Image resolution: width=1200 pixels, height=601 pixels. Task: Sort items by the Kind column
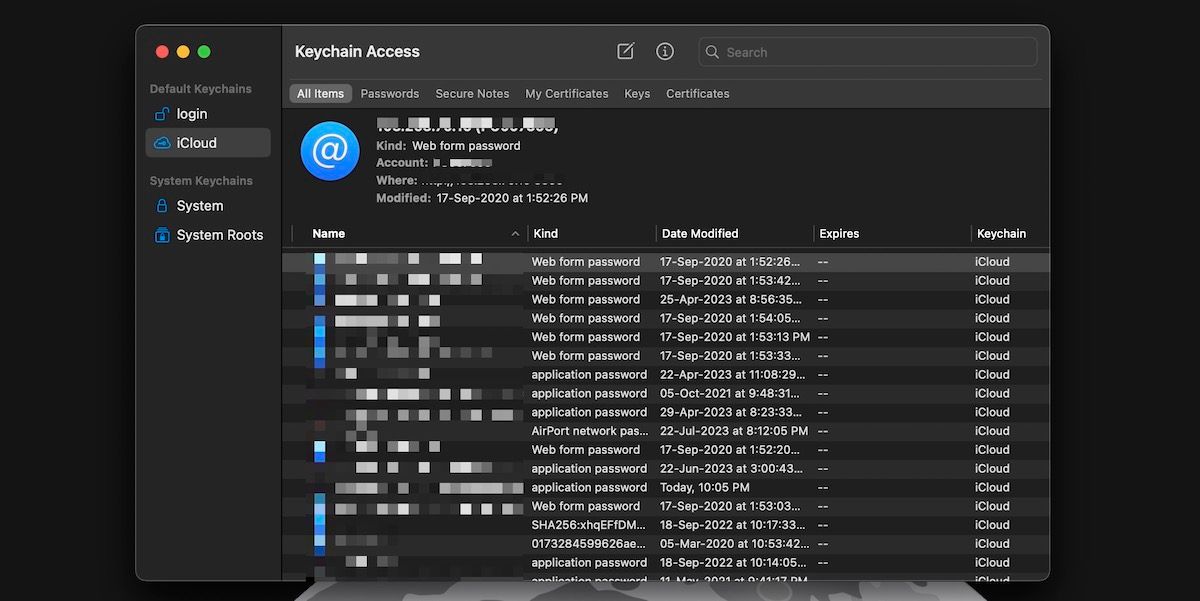click(545, 233)
